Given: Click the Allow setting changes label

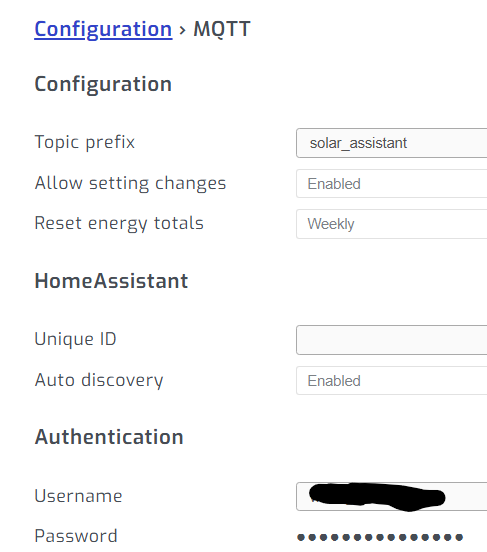Looking at the screenshot, I should [130, 183].
